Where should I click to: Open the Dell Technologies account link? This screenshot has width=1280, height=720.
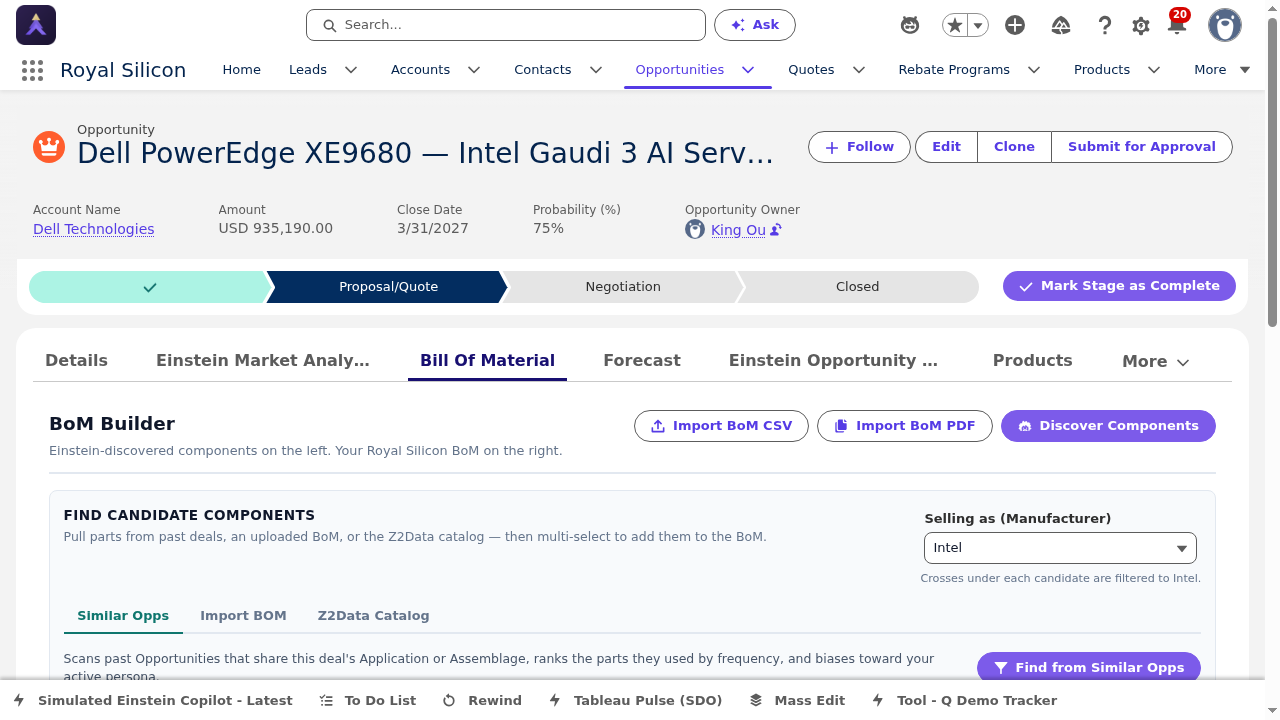click(x=94, y=229)
